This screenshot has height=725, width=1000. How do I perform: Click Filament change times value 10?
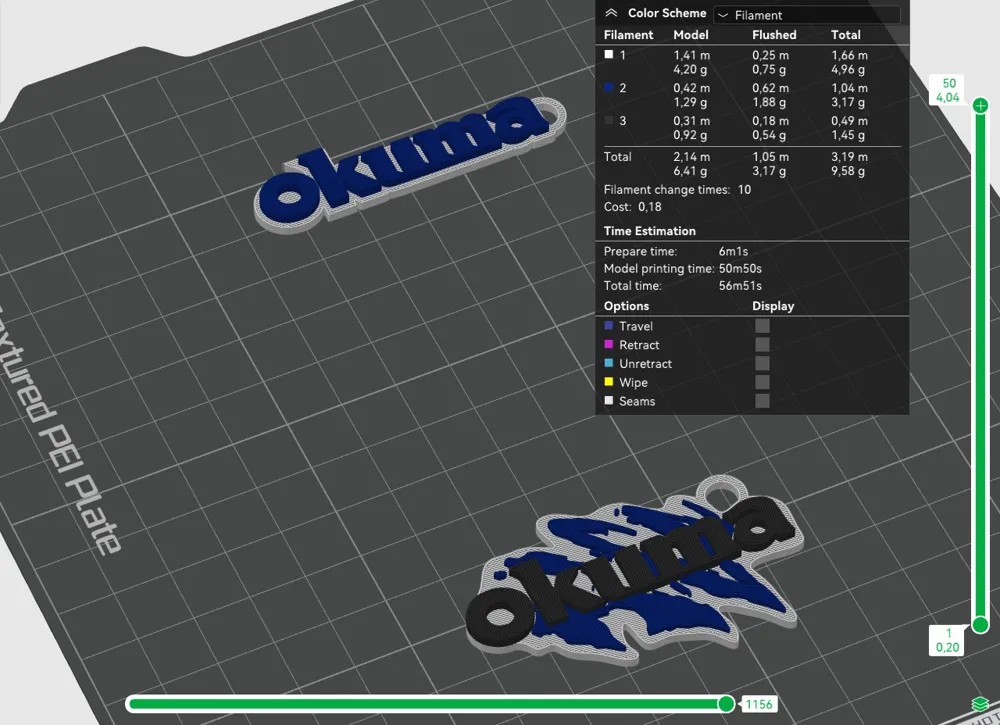744,189
